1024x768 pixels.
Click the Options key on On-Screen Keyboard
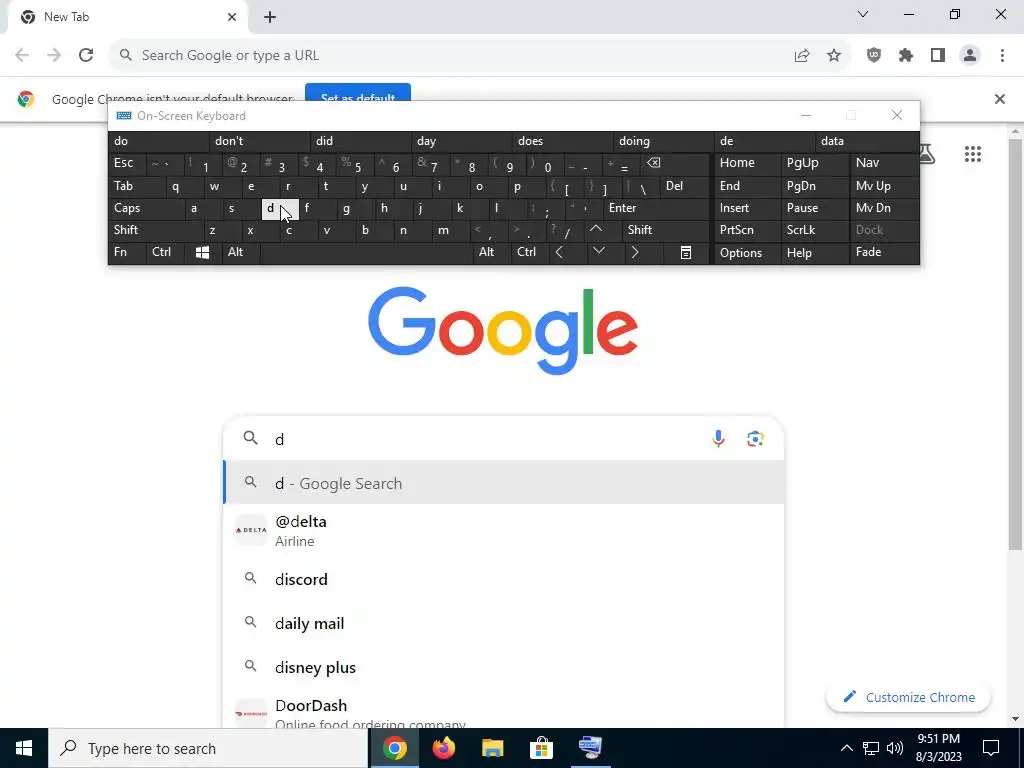746,253
